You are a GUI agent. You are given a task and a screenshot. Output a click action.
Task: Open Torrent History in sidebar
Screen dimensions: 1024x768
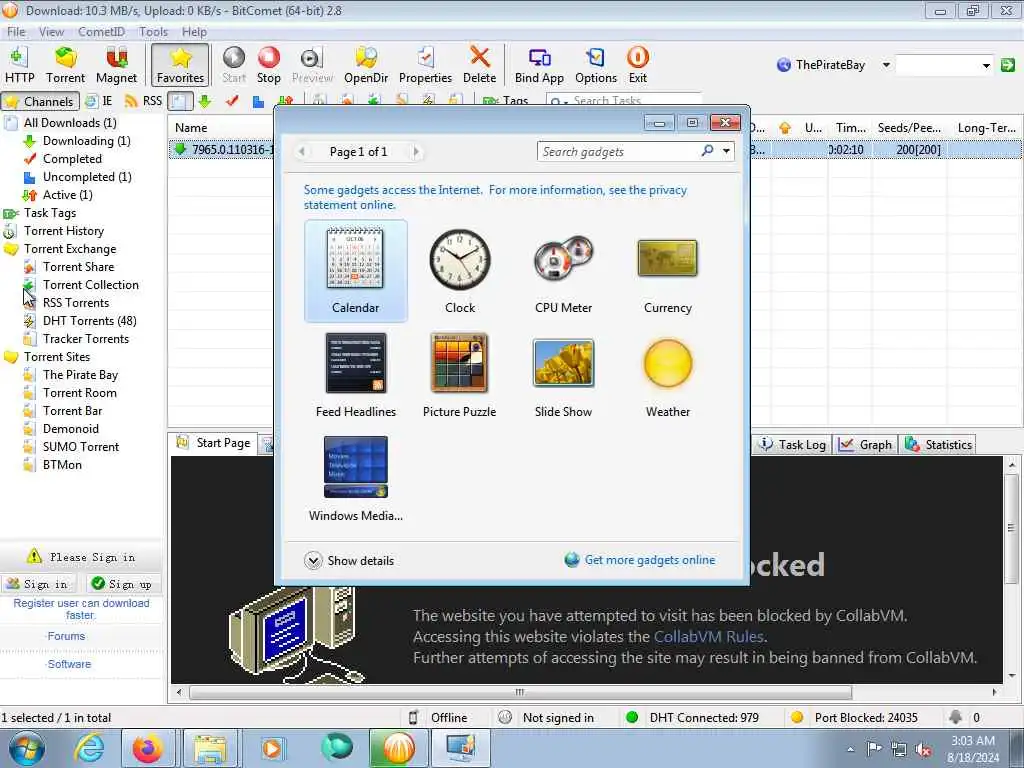tap(63, 231)
